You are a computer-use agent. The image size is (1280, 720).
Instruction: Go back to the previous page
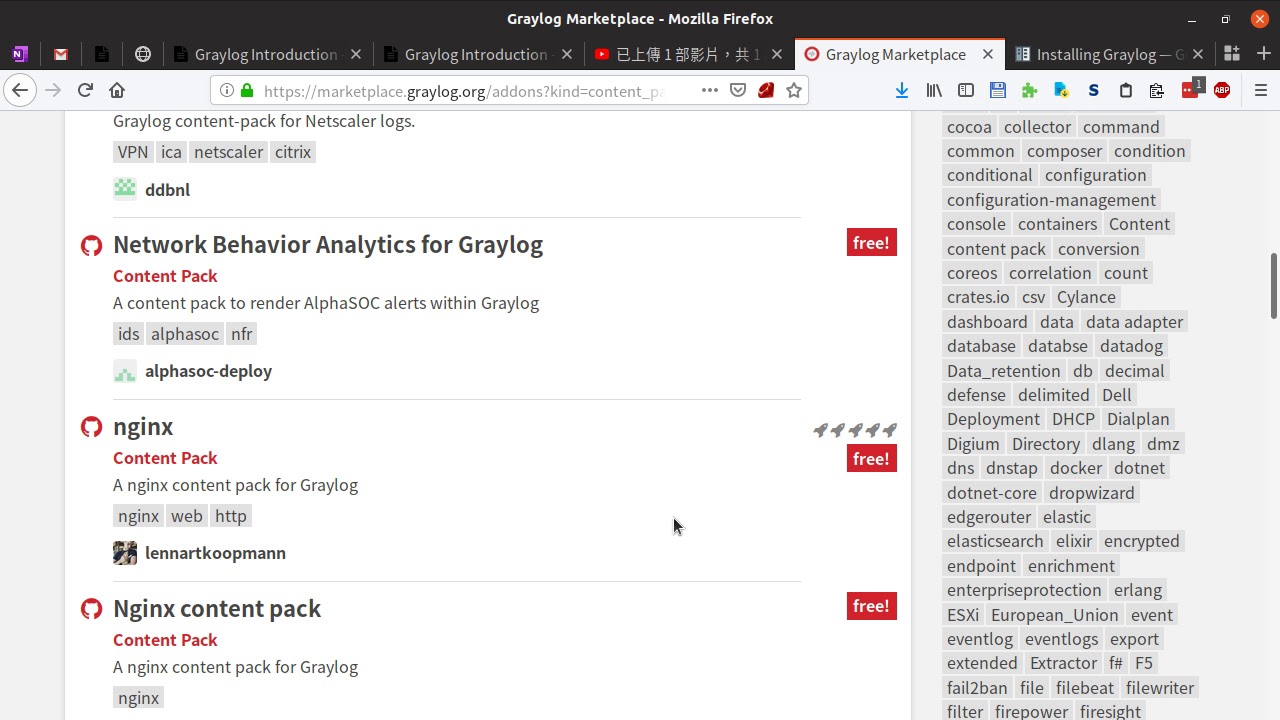pos(20,90)
